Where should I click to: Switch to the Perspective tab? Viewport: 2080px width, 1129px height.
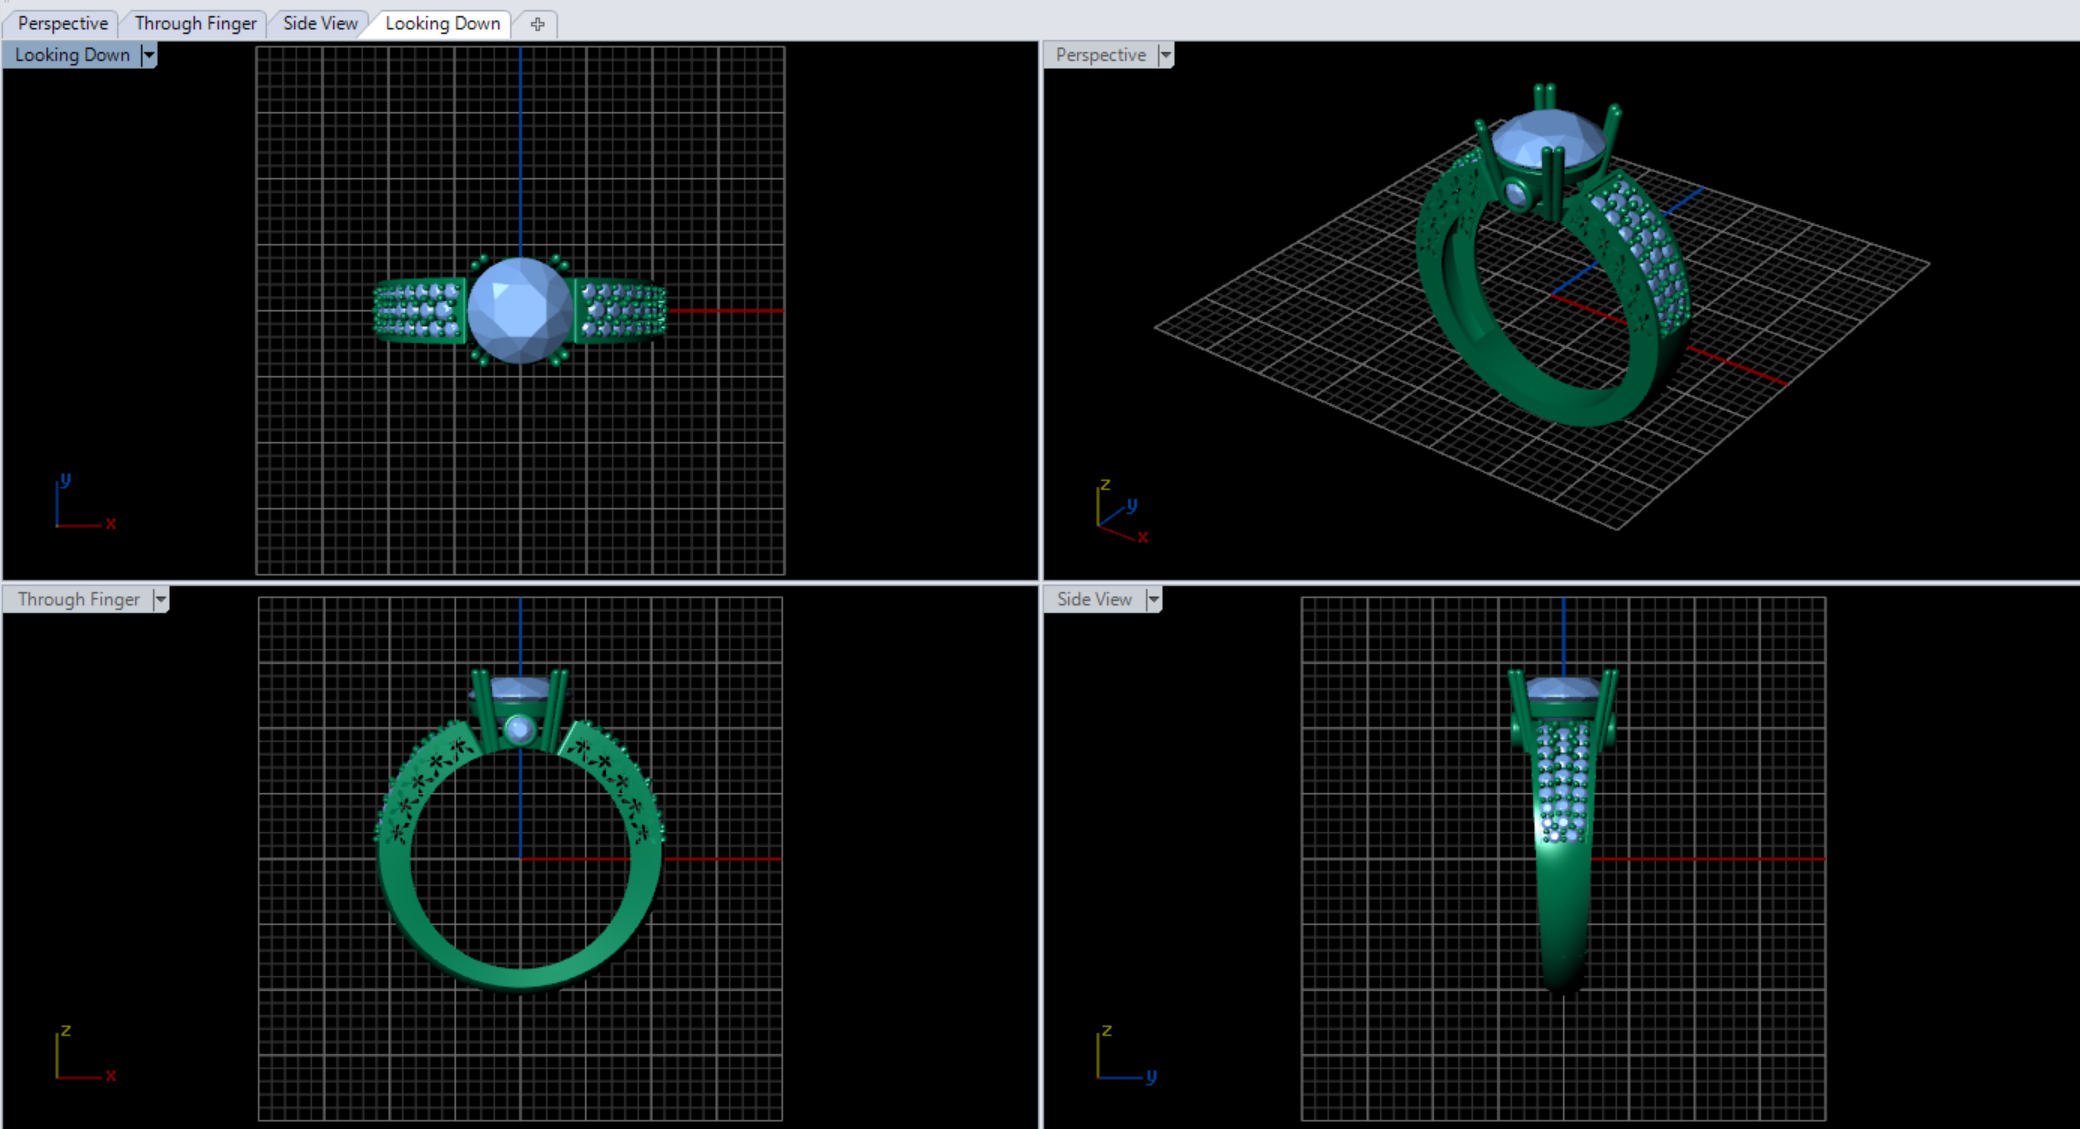coord(62,23)
